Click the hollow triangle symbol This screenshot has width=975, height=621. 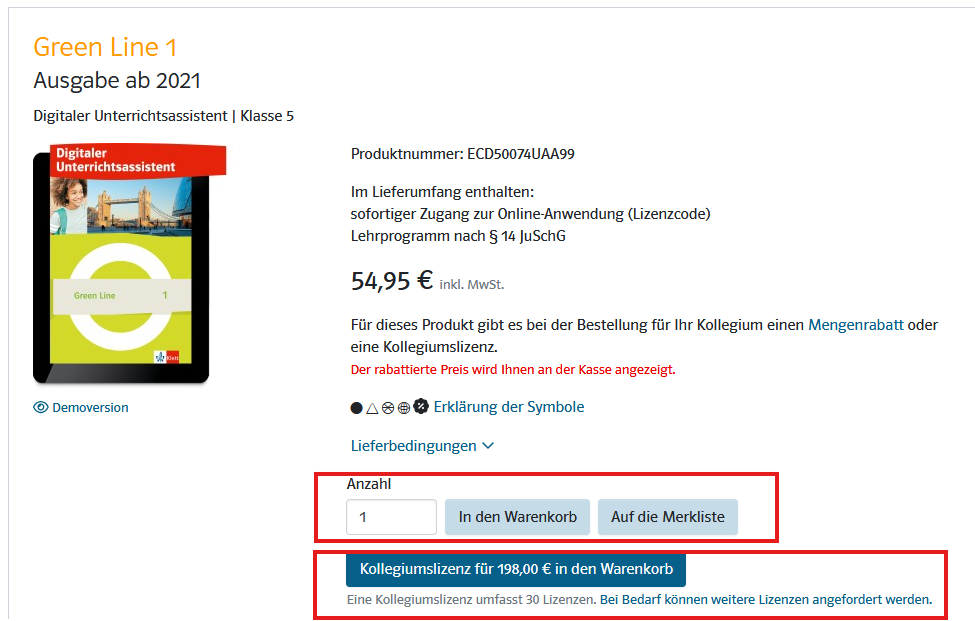click(372, 408)
